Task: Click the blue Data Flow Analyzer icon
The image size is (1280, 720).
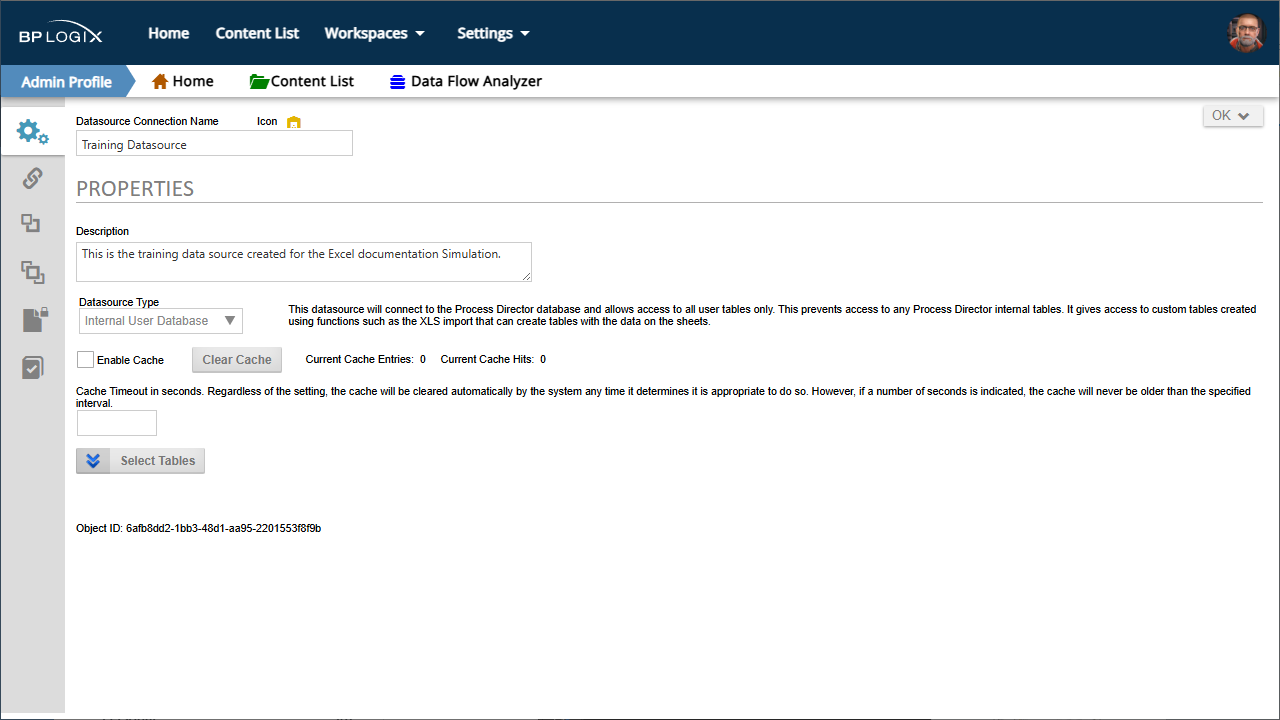Action: tap(398, 82)
